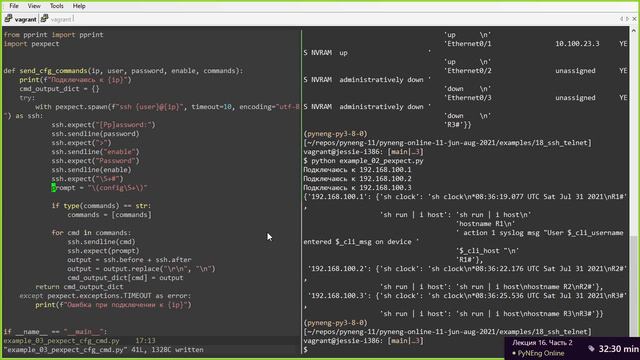
Task: Click the 'Ethernet0/1' row with 10.100.23.3
Action: 536,44
